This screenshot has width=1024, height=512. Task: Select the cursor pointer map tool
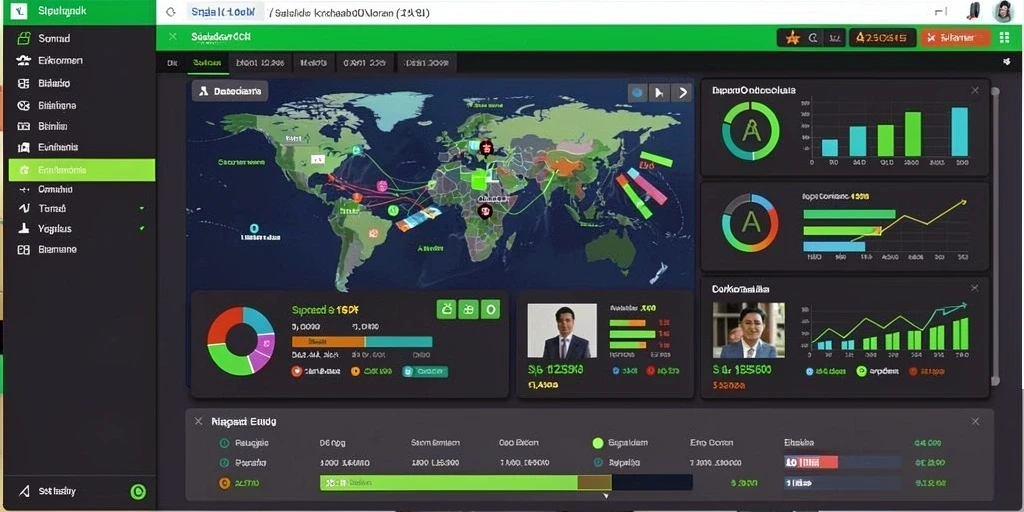pos(659,93)
